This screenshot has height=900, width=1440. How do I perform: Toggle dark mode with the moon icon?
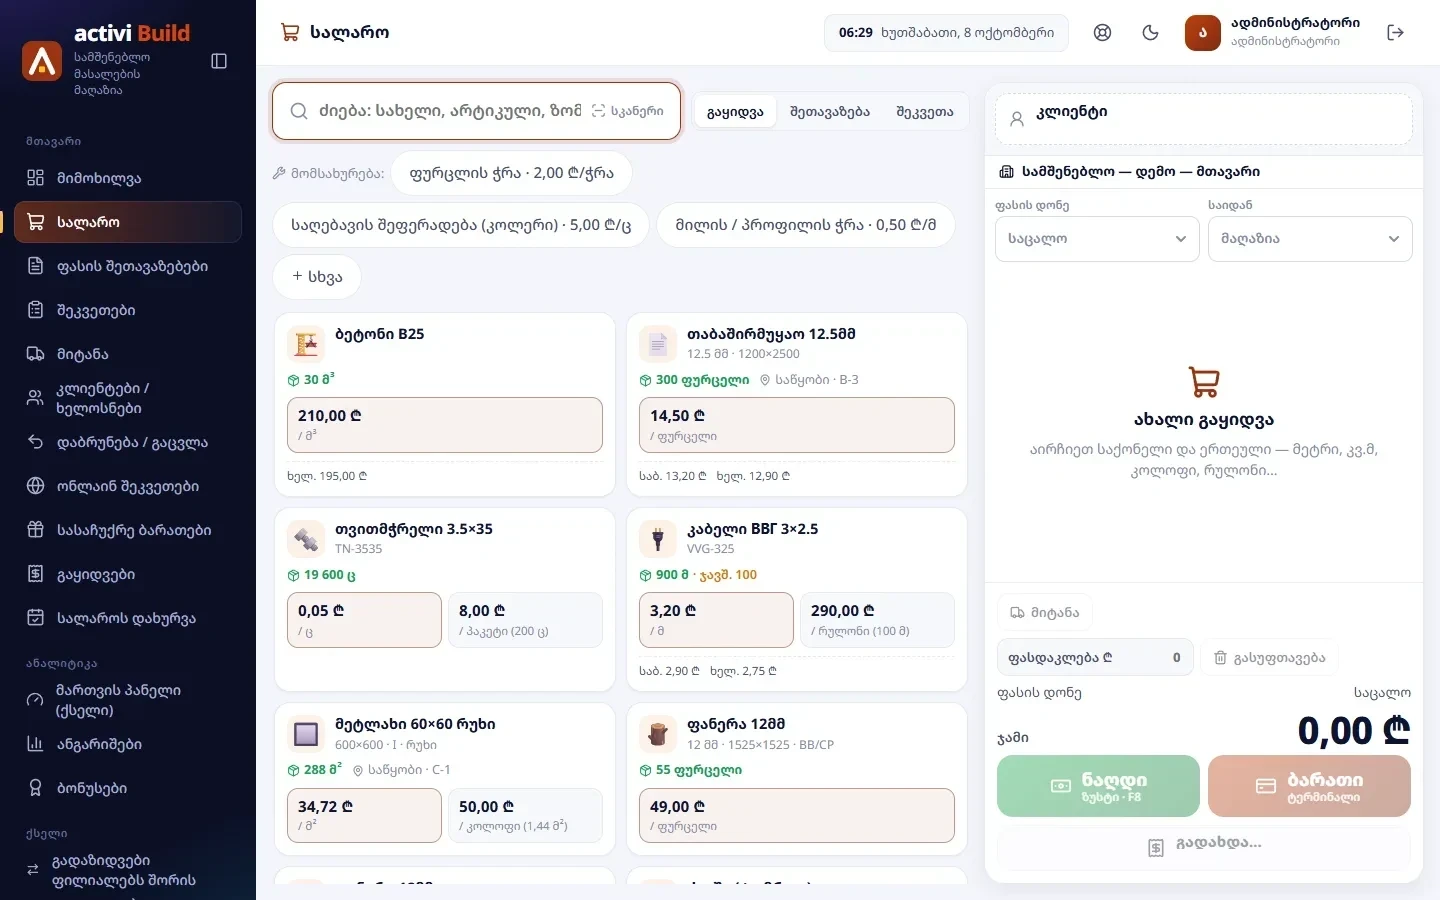click(x=1150, y=32)
